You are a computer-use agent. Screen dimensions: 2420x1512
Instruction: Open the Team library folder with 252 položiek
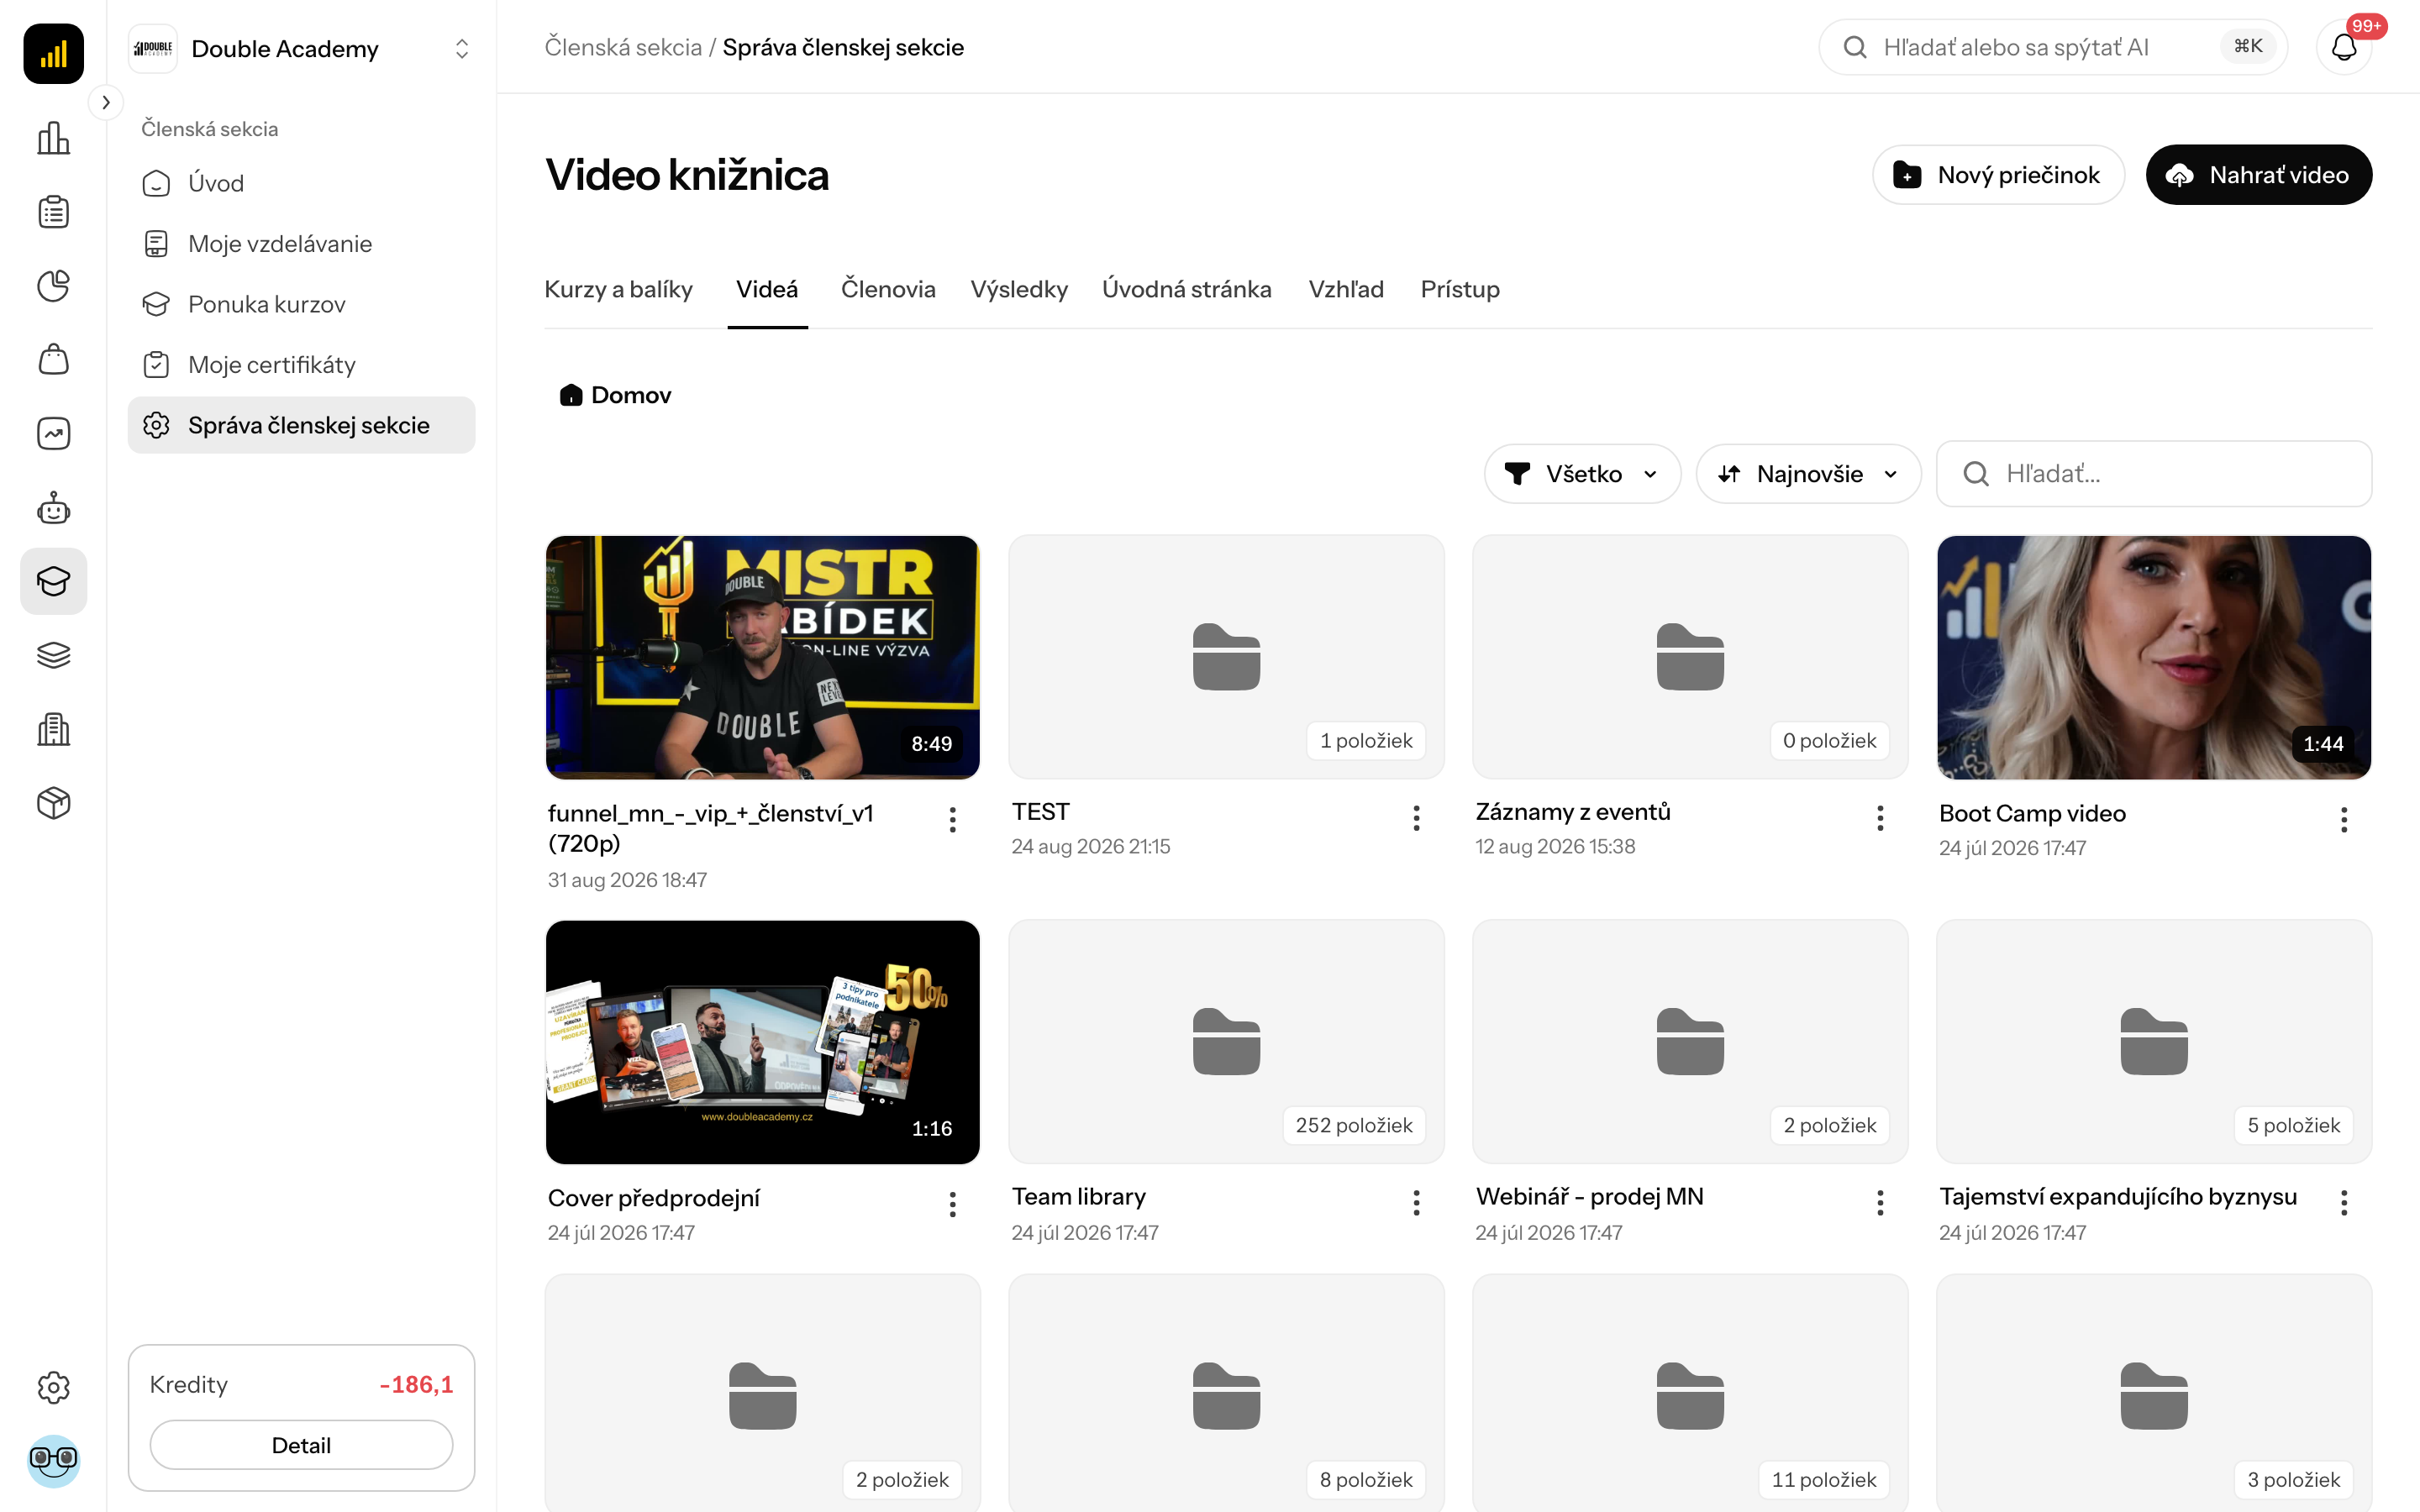(x=1226, y=1042)
